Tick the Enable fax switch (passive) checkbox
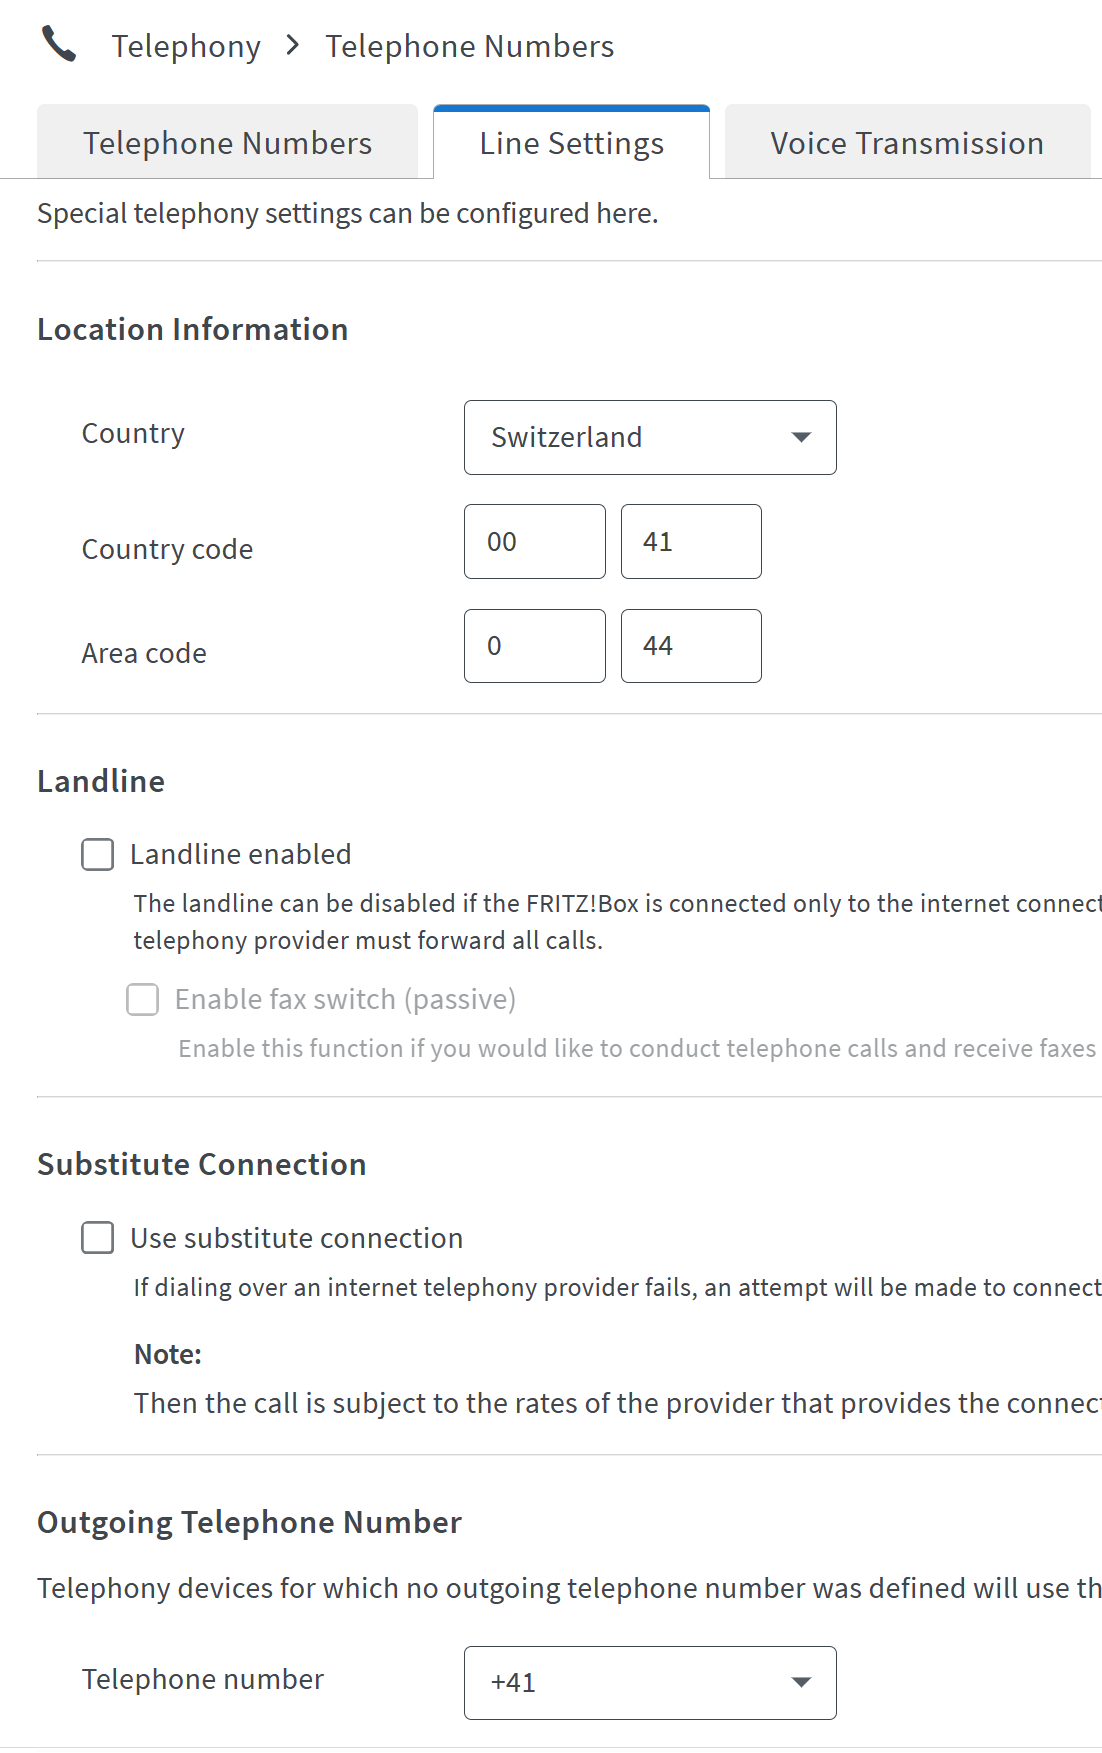Image resolution: width=1102 pixels, height=1753 pixels. tap(143, 999)
